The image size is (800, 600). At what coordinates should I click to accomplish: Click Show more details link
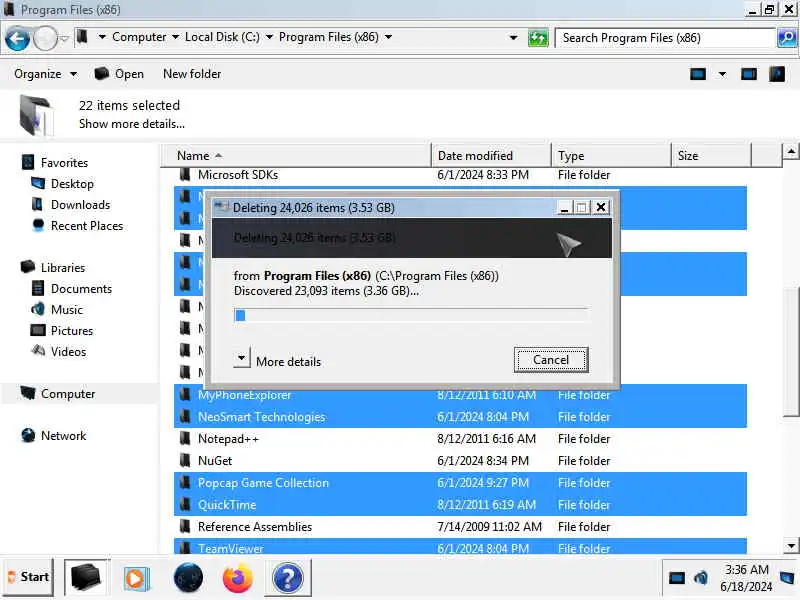tap(132, 124)
